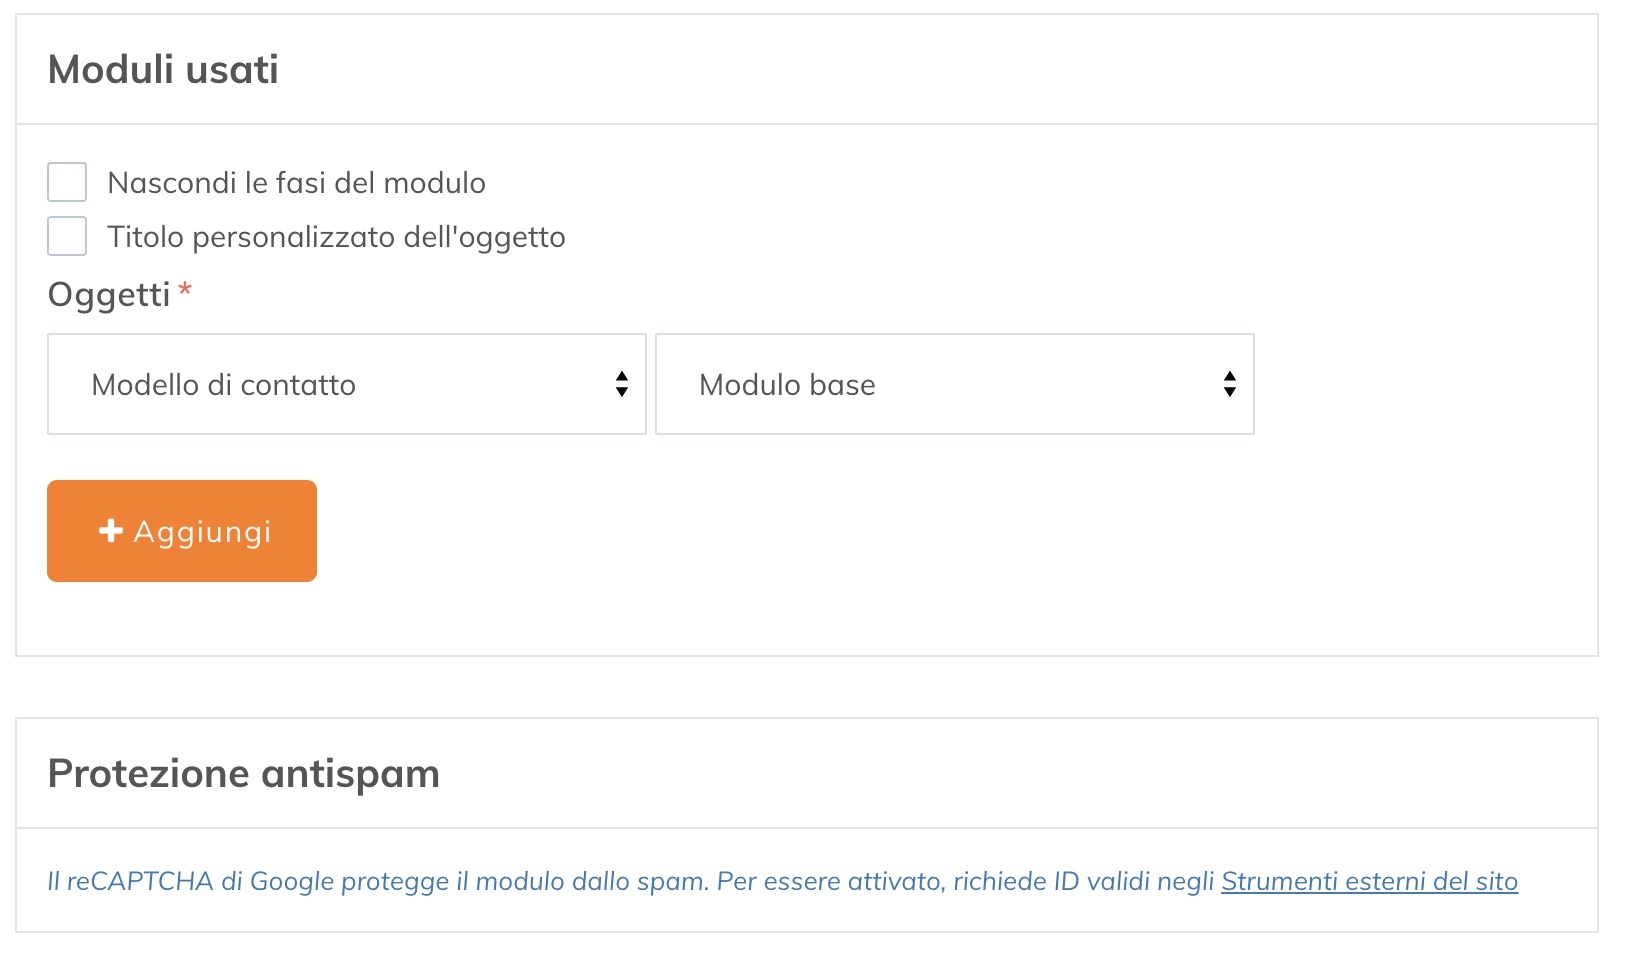This screenshot has width=1631, height=965.
Task: Click the stepper arrows on Modulo base
Action: [1229, 384]
